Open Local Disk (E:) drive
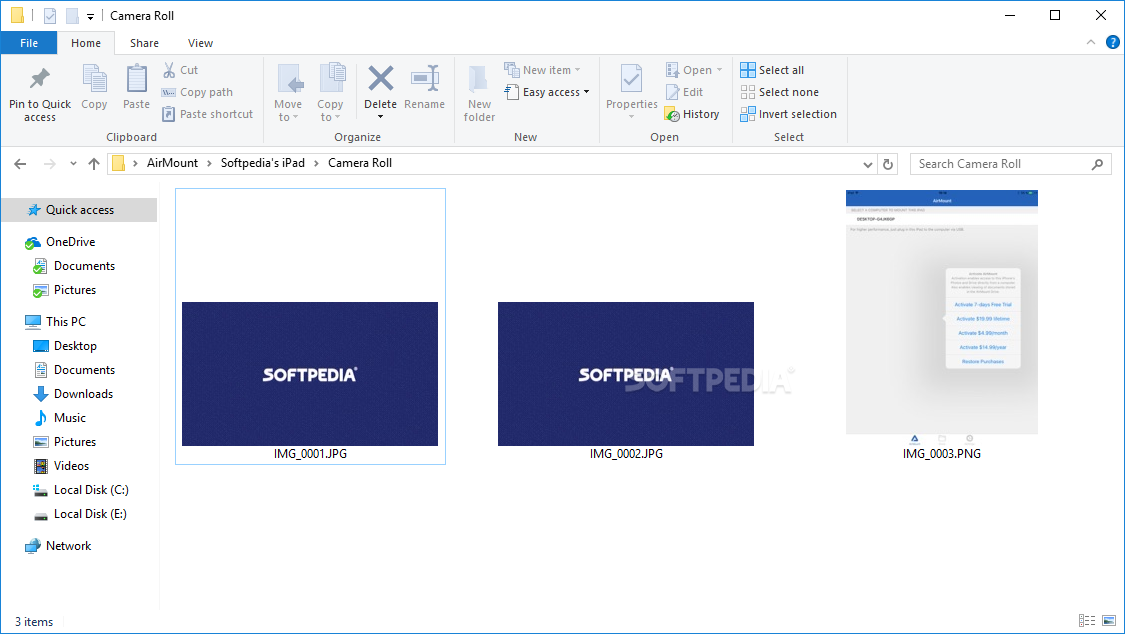The width and height of the screenshot is (1125, 634). pyautogui.click(x=90, y=514)
